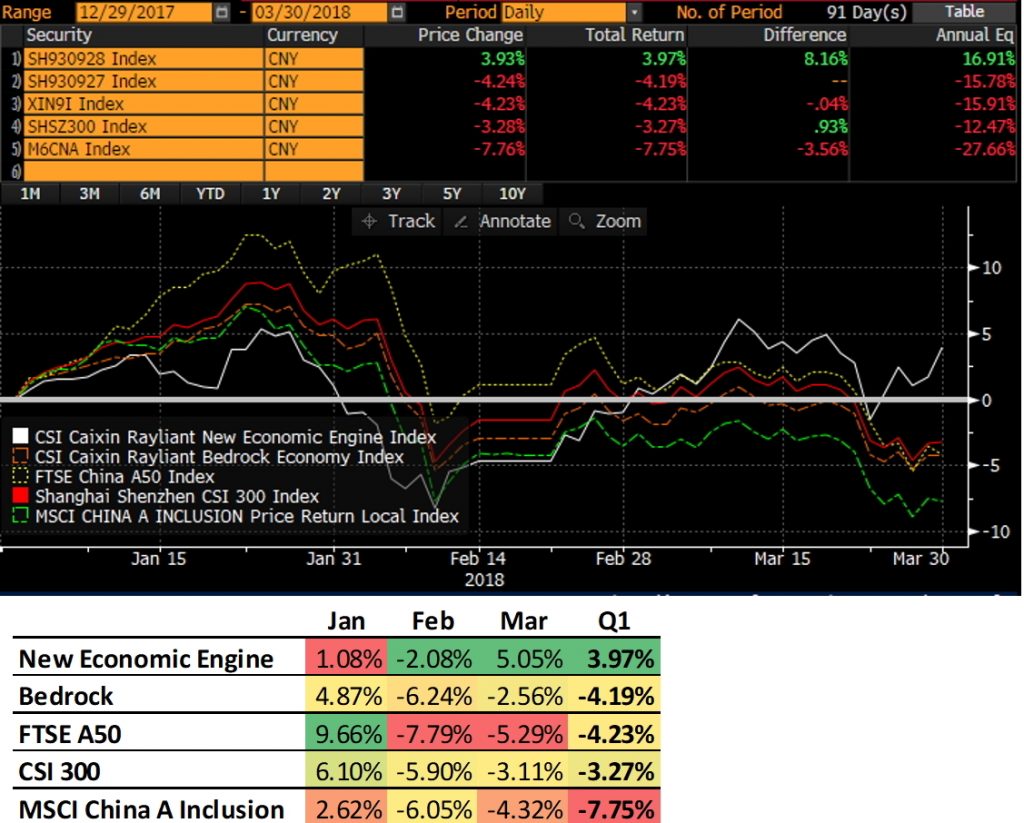This screenshot has width=1024, height=823.
Task: Click the -7.76% price change value
Action: [x=499, y=149]
